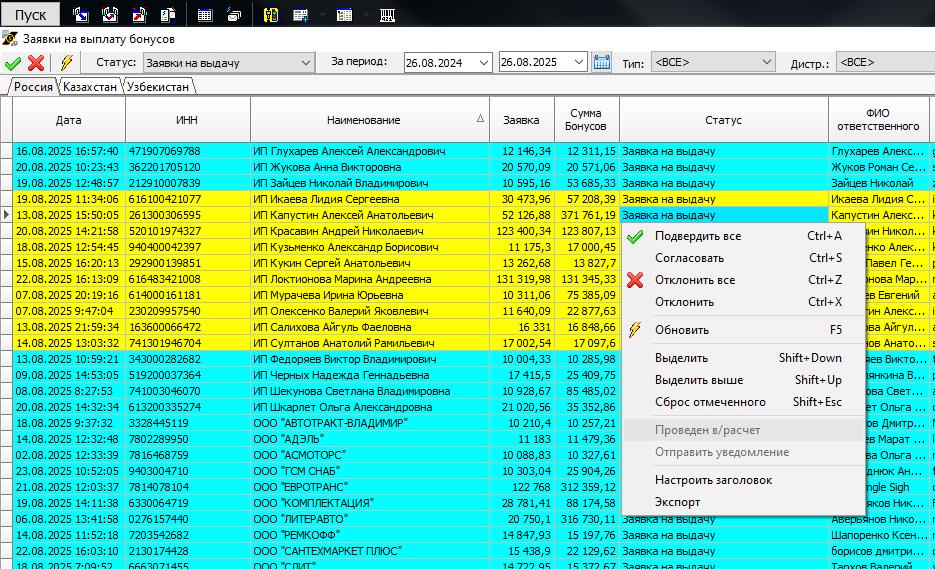Expand arrow beside table-plus toolbar icon
The image size is (935, 569).
[322, 15]
